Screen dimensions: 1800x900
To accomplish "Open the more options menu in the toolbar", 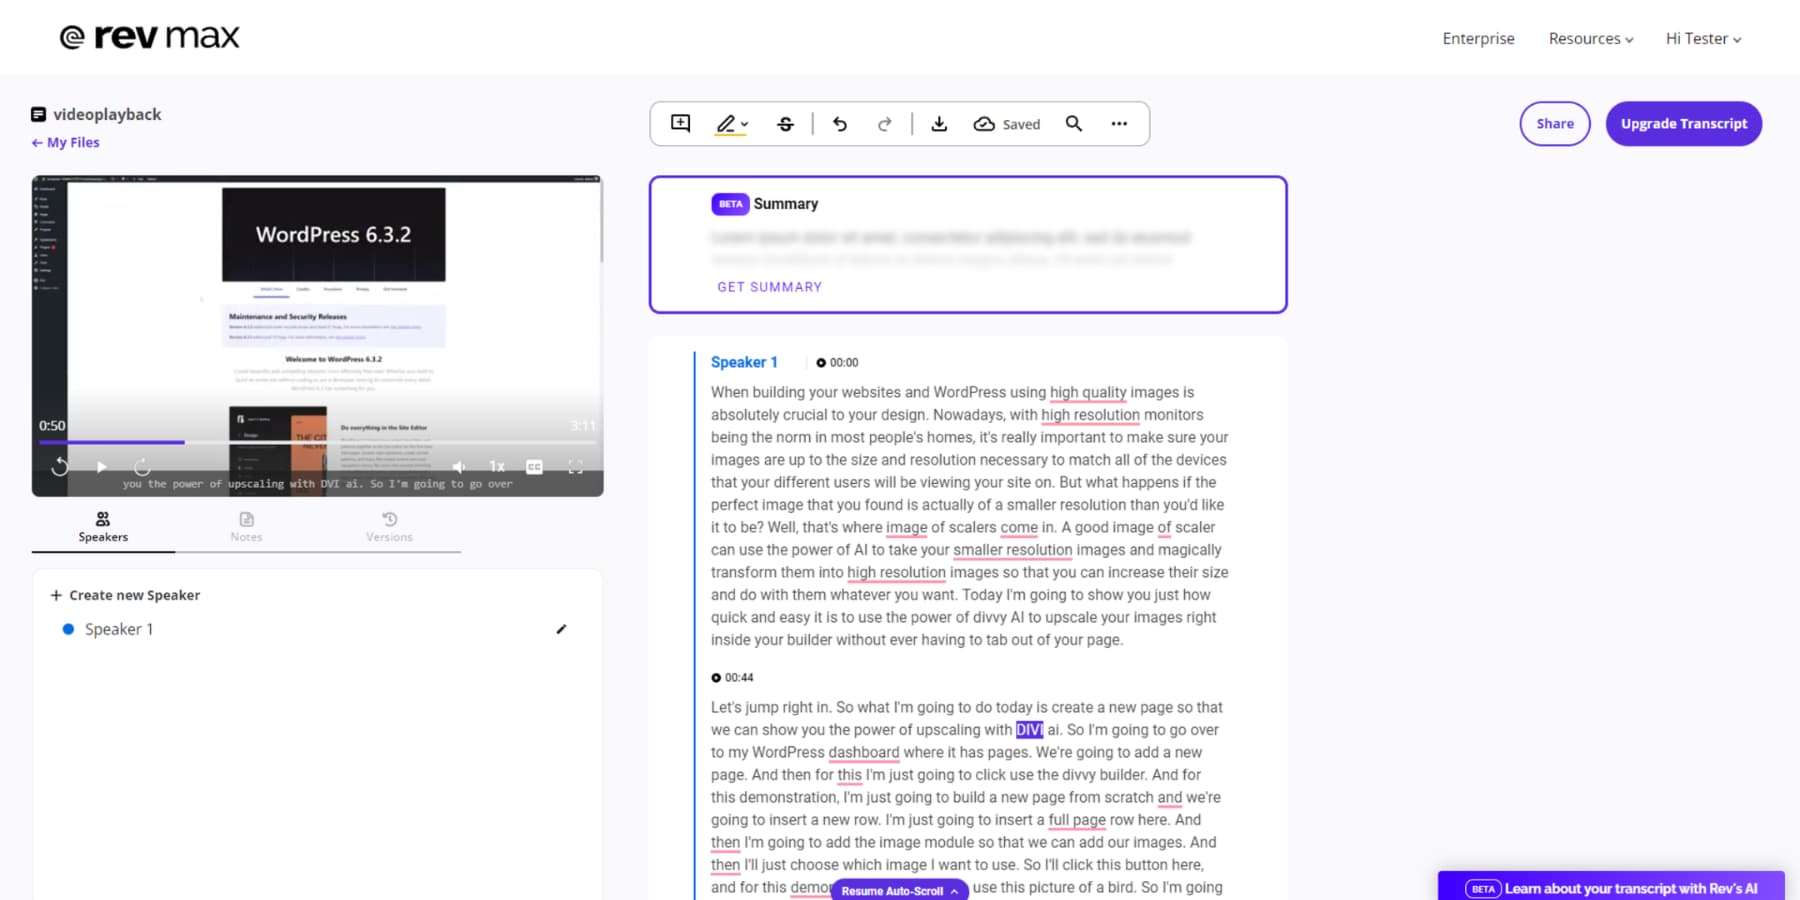I will 1119,123.
